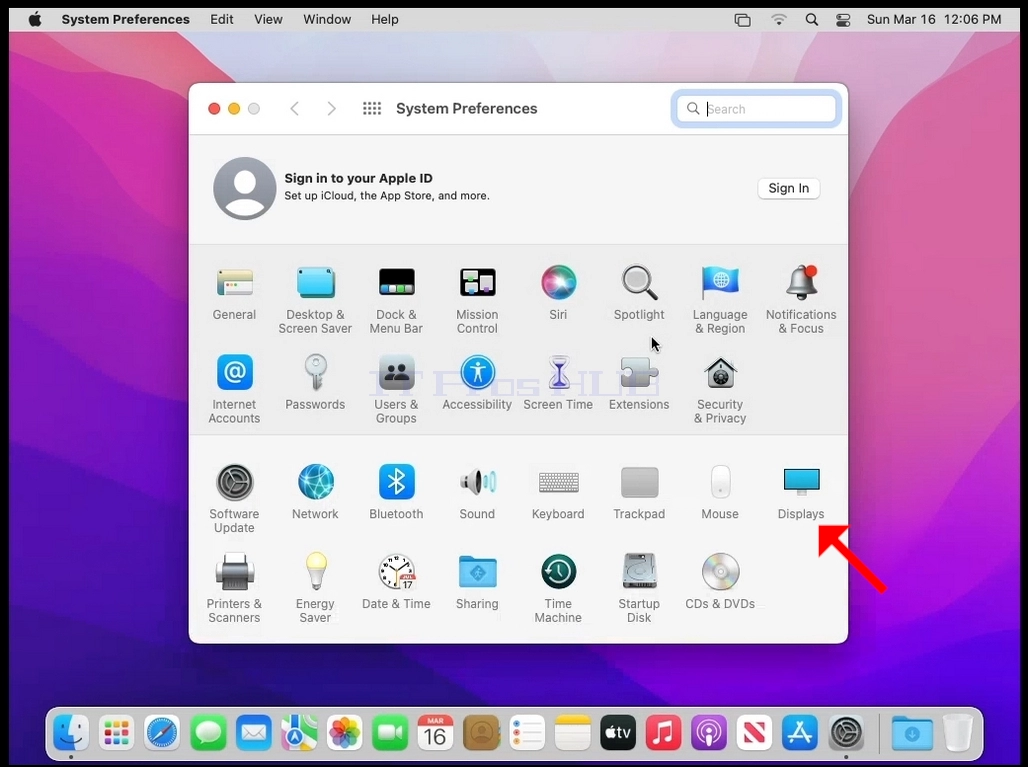Open the Apple menu
1028x767 pixels.
pos(35,20)
